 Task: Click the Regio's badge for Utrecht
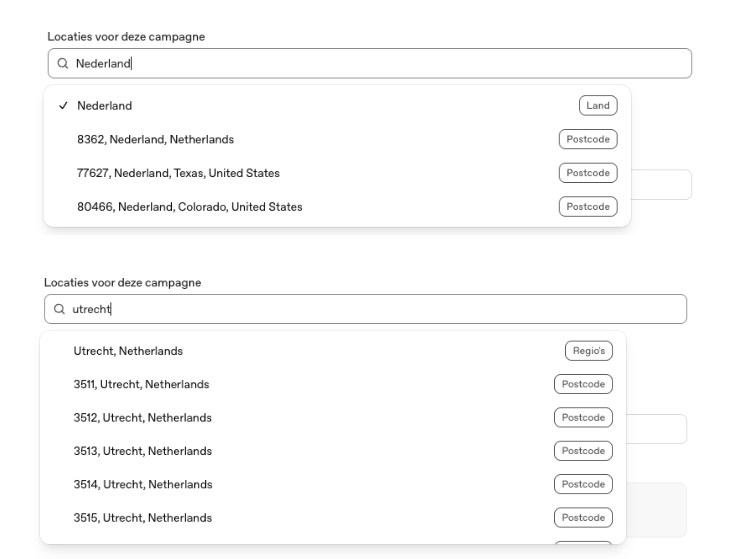(589, 351)
